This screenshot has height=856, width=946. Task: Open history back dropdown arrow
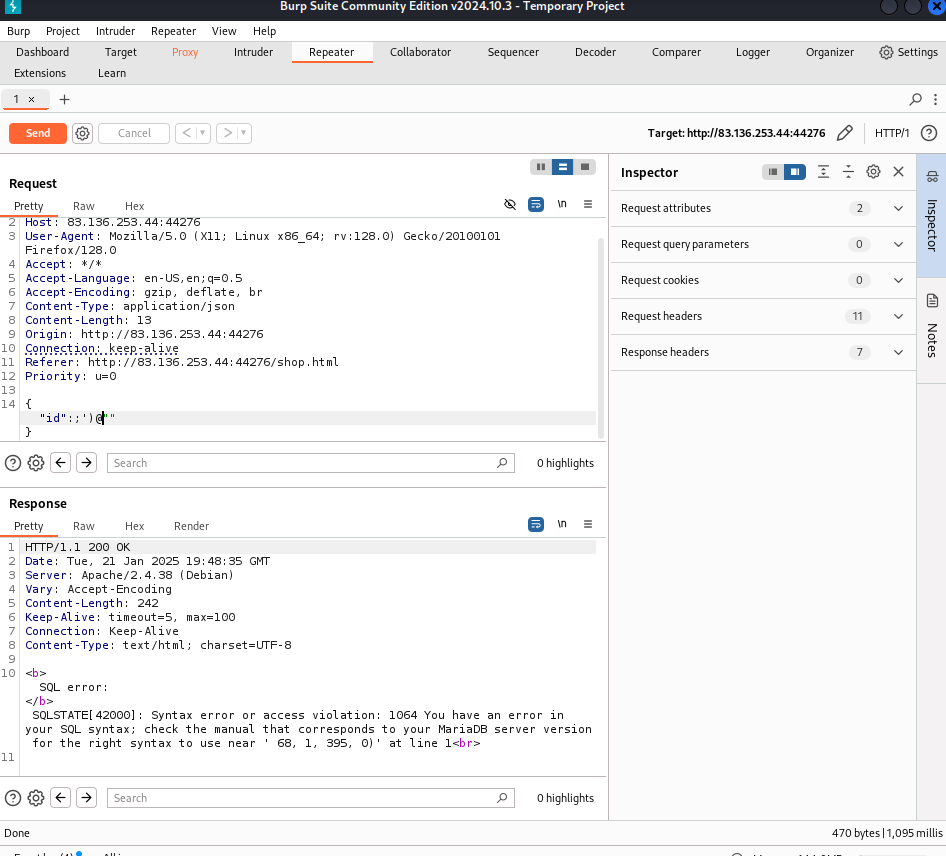pyautogui.click(x=203, y=133)
